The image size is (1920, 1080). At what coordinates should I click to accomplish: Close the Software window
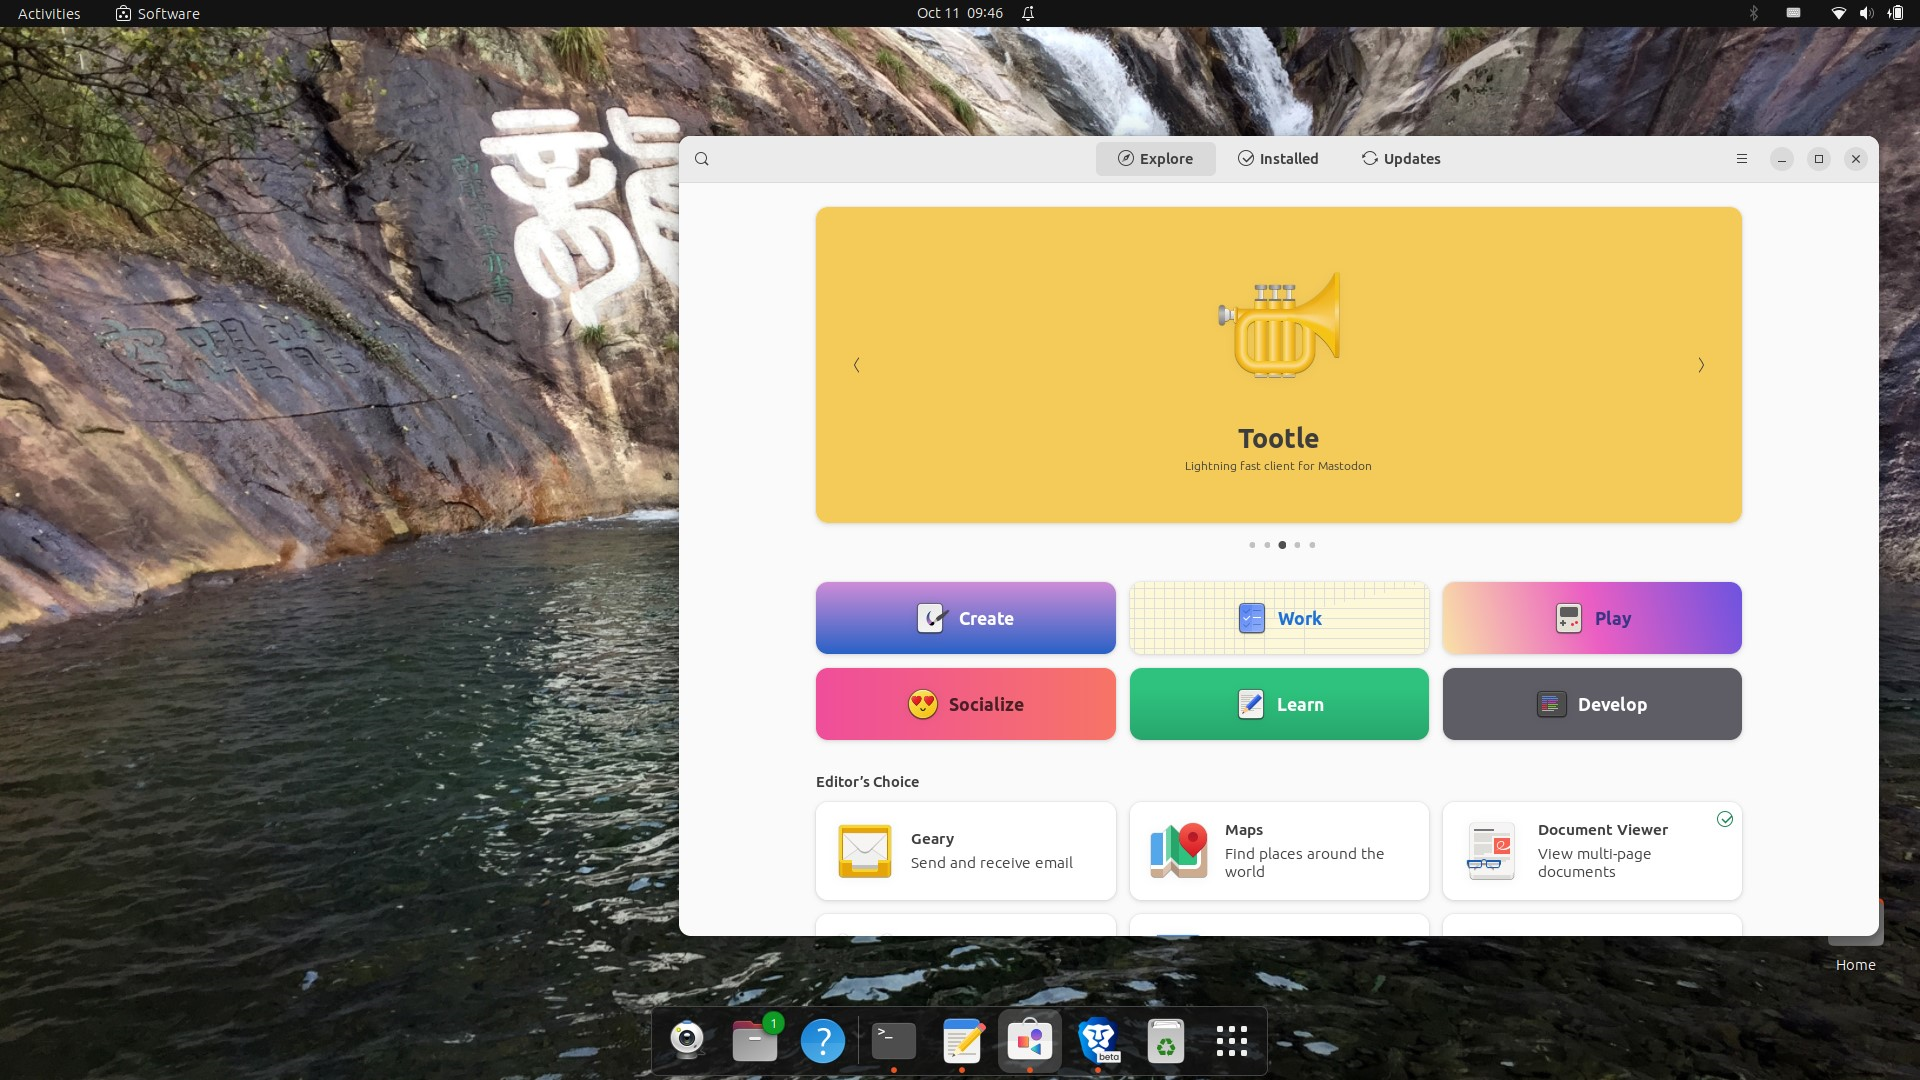1856,159
